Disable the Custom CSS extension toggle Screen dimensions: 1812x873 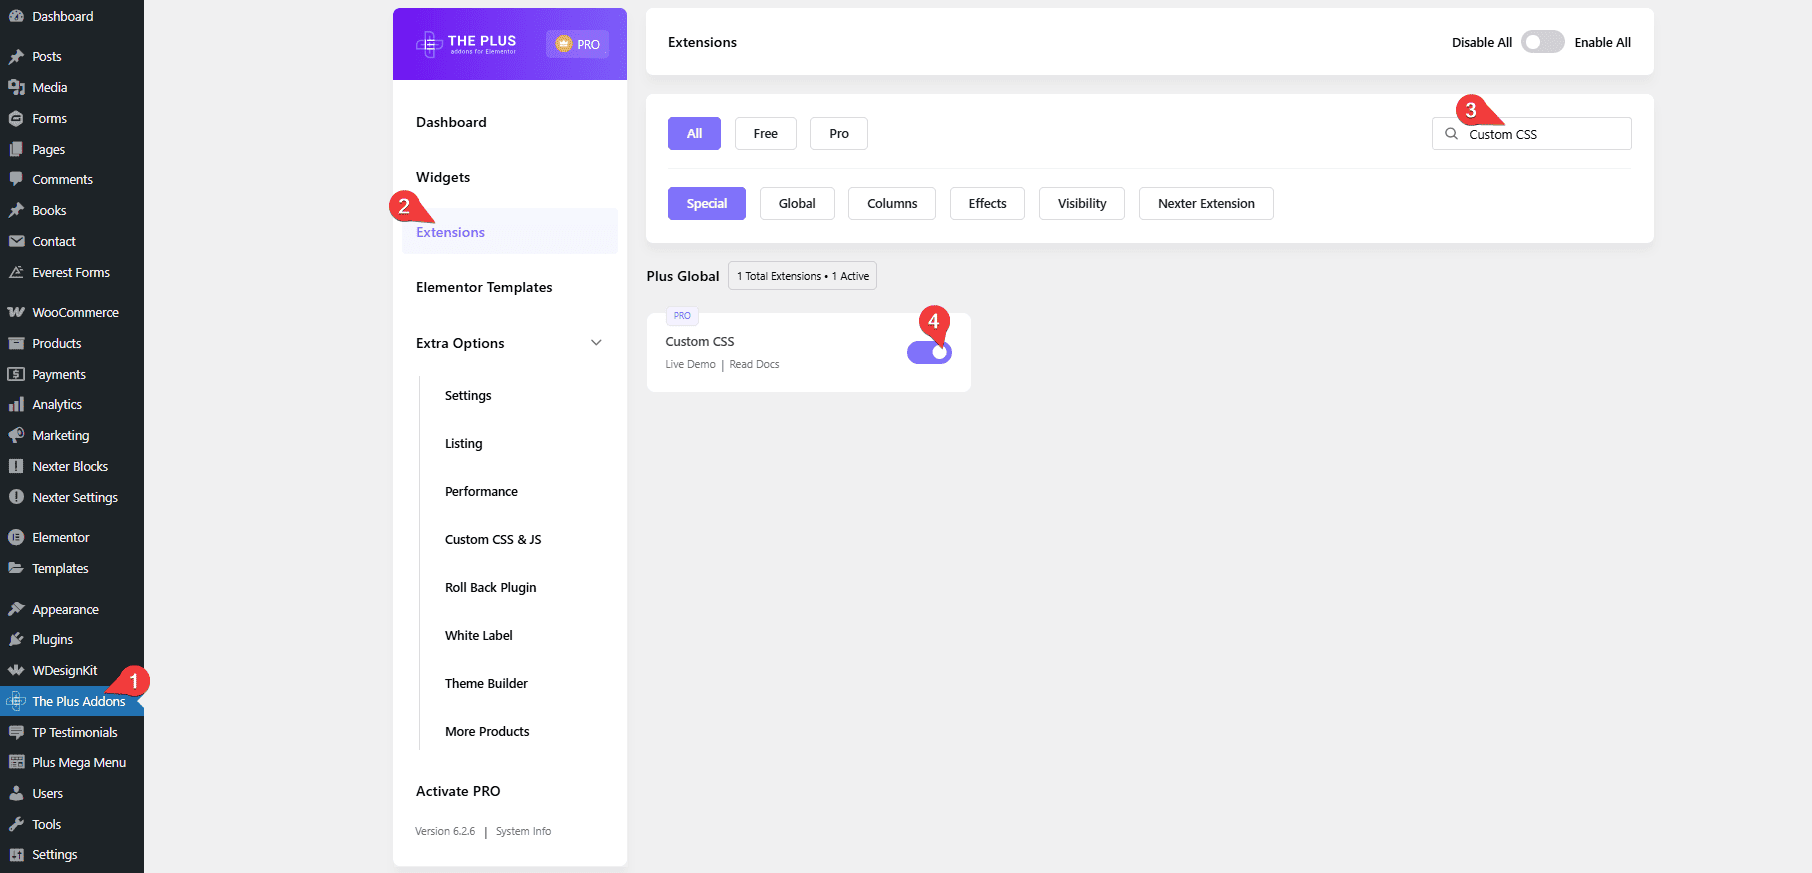tap(929, 352)
